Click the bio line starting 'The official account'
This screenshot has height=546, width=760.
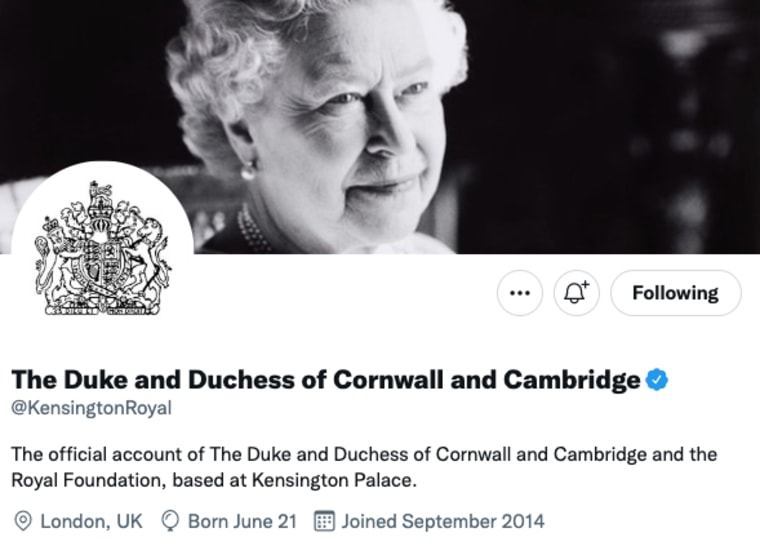point(364,454)
